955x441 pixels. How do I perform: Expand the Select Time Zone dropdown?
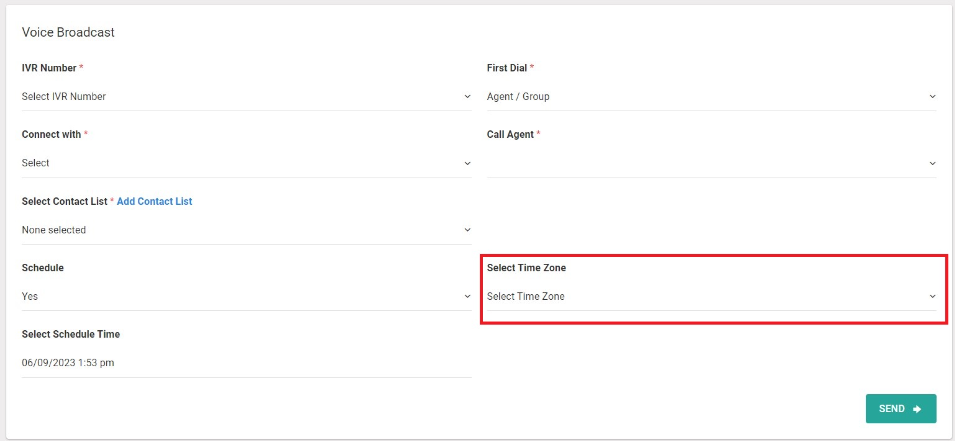coord(711,296)
